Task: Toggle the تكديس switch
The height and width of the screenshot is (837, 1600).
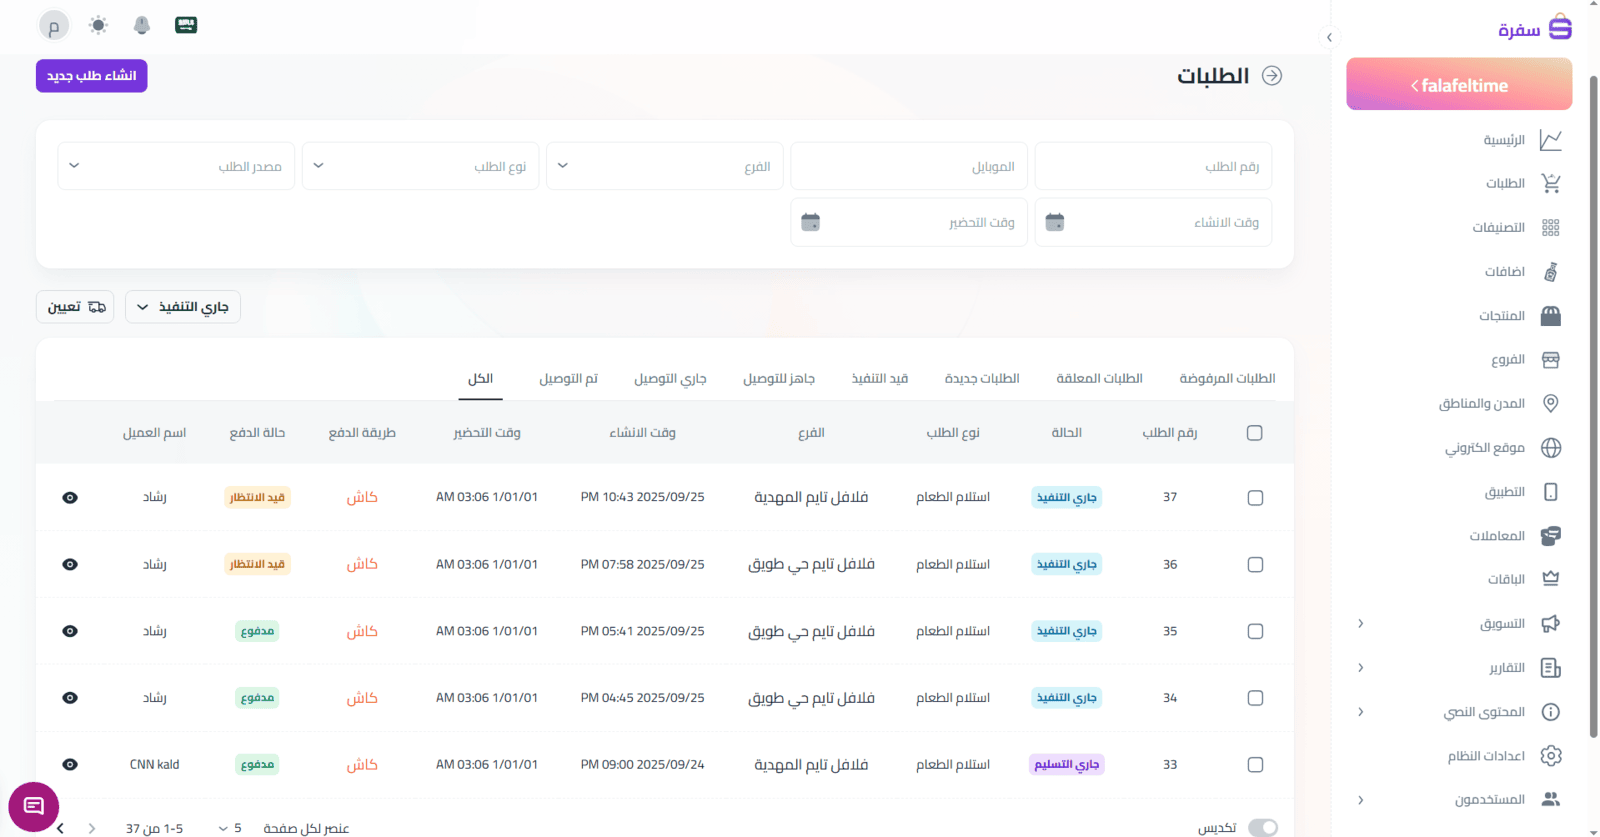Action: click(1263, 827)
